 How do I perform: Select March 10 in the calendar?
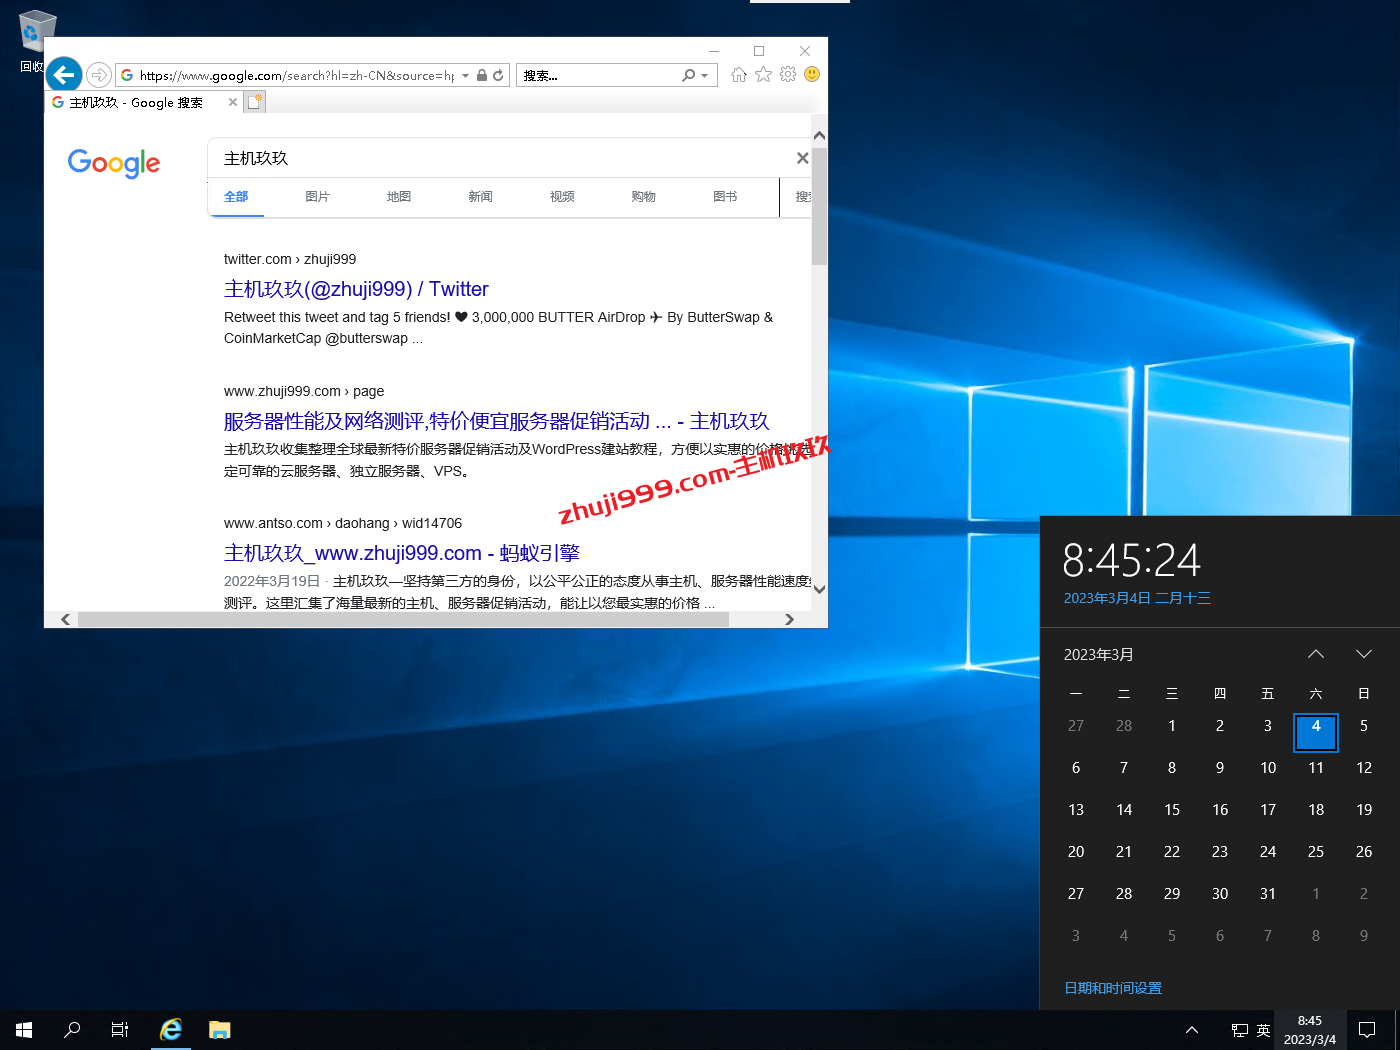coord(1268,768)
